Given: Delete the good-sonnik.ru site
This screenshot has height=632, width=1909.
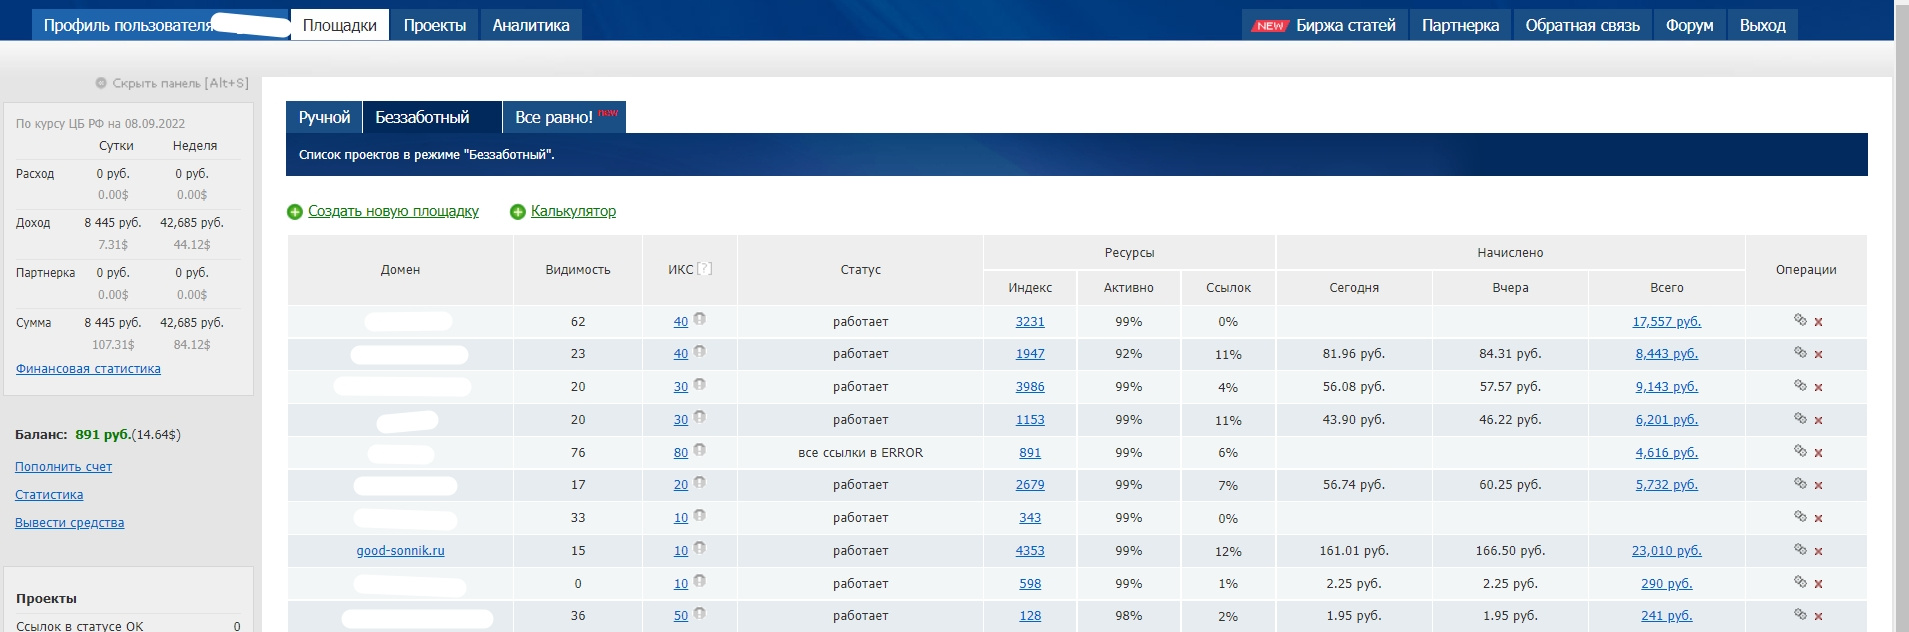Looking at the screenshot, I should (1818, 551).
